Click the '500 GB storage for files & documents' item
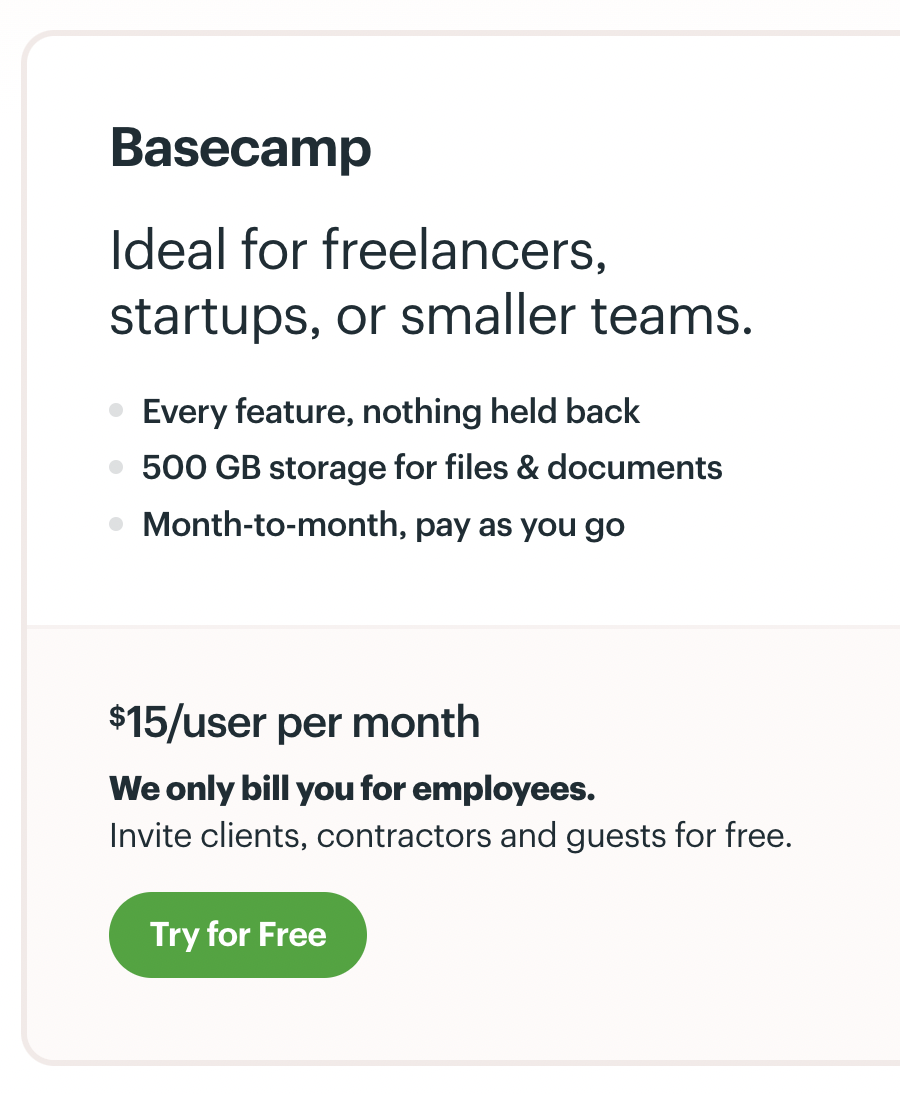Screen dimensions: 900x1094 (x=433, y=467)
